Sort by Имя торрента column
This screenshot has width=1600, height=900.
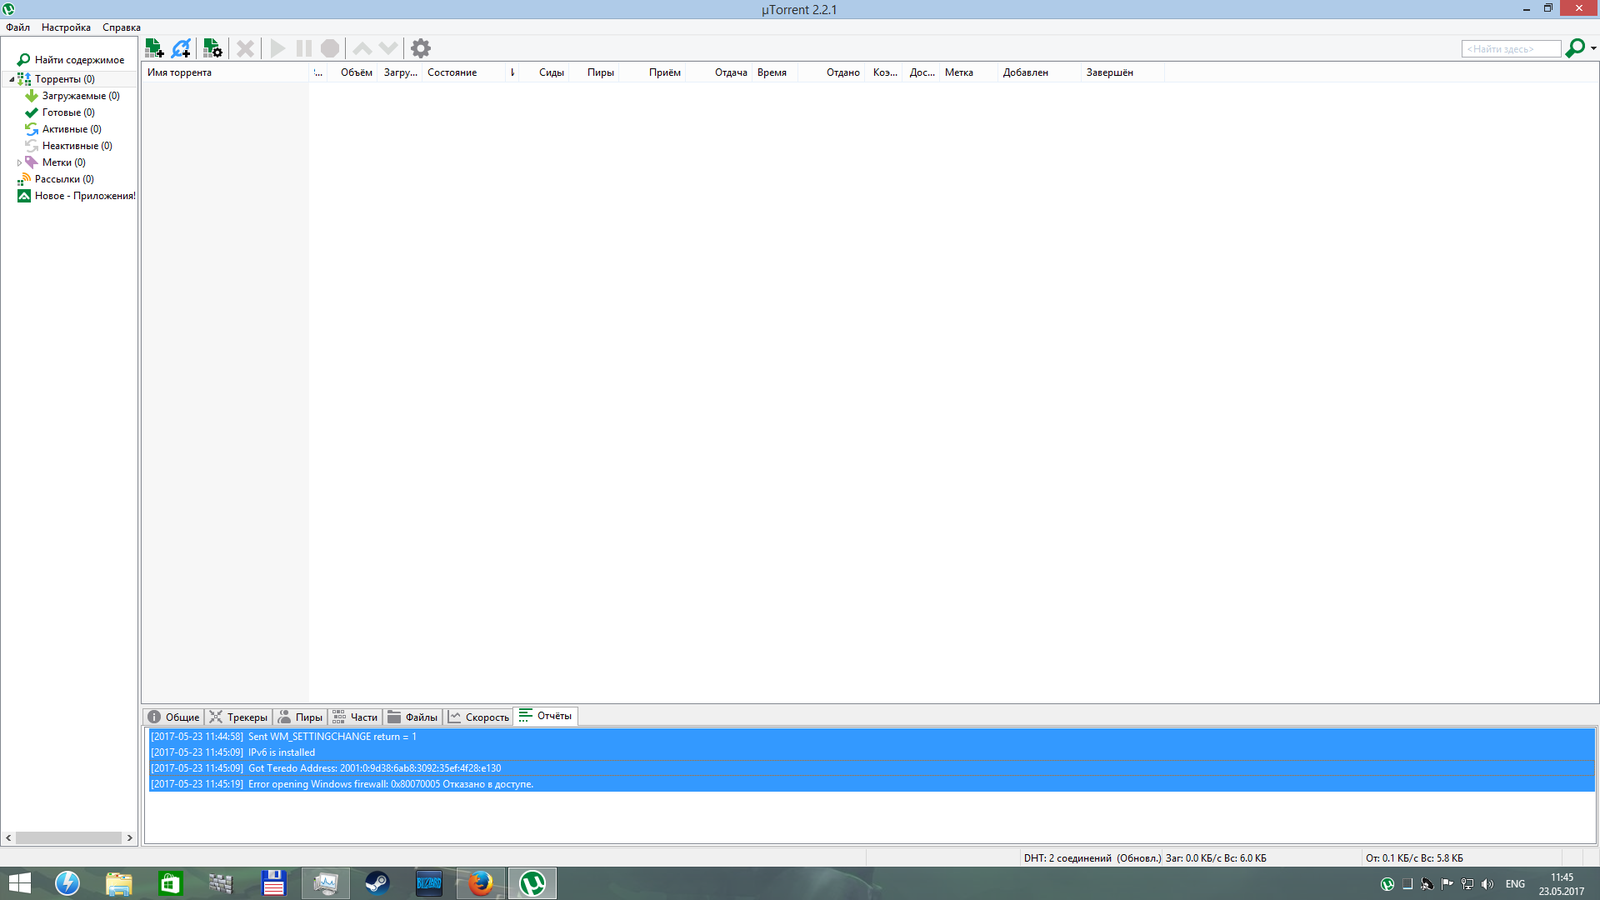tap(226, 72)
